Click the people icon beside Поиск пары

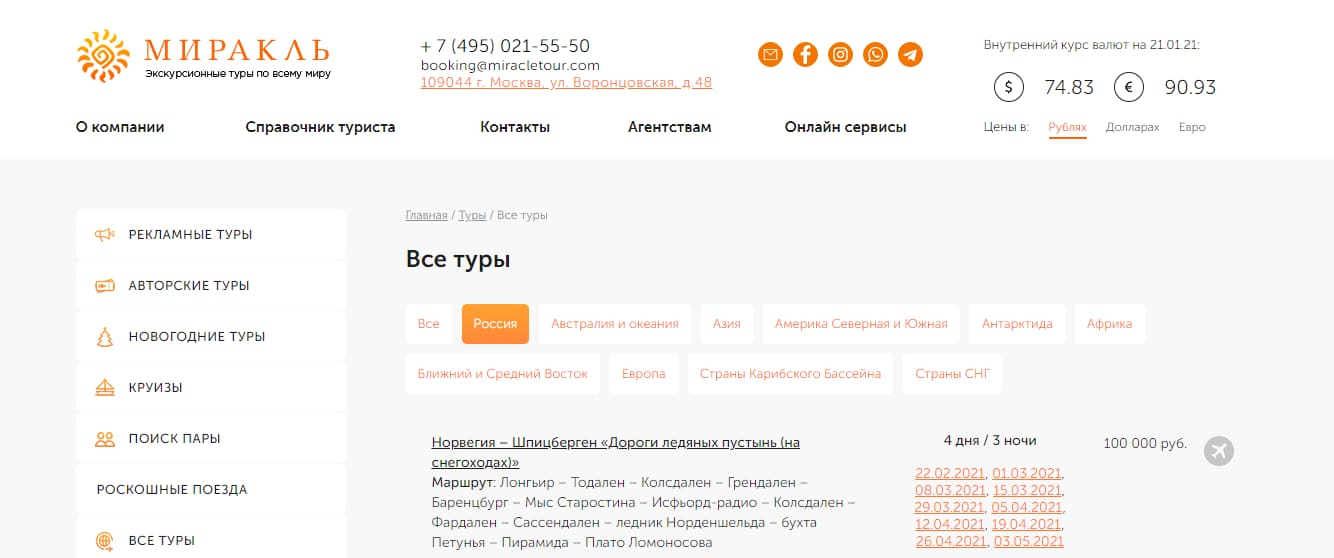[105, 439]
